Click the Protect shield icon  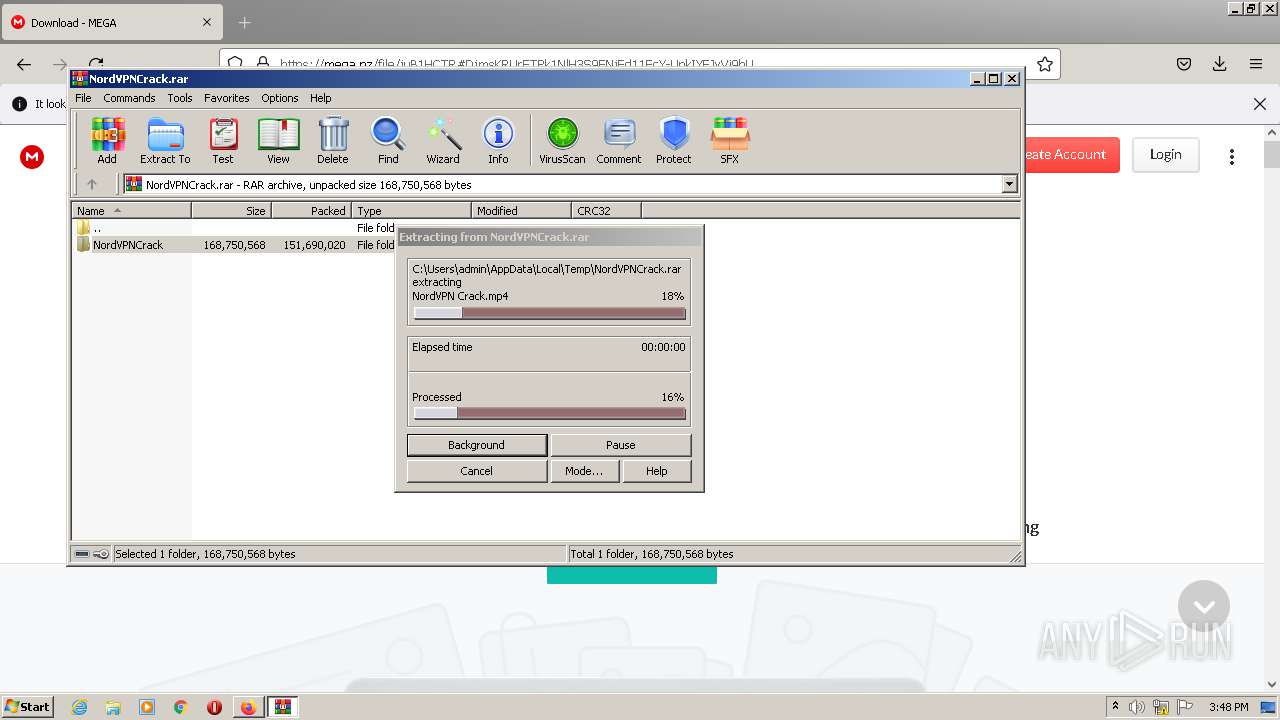(x=674, y=141)
